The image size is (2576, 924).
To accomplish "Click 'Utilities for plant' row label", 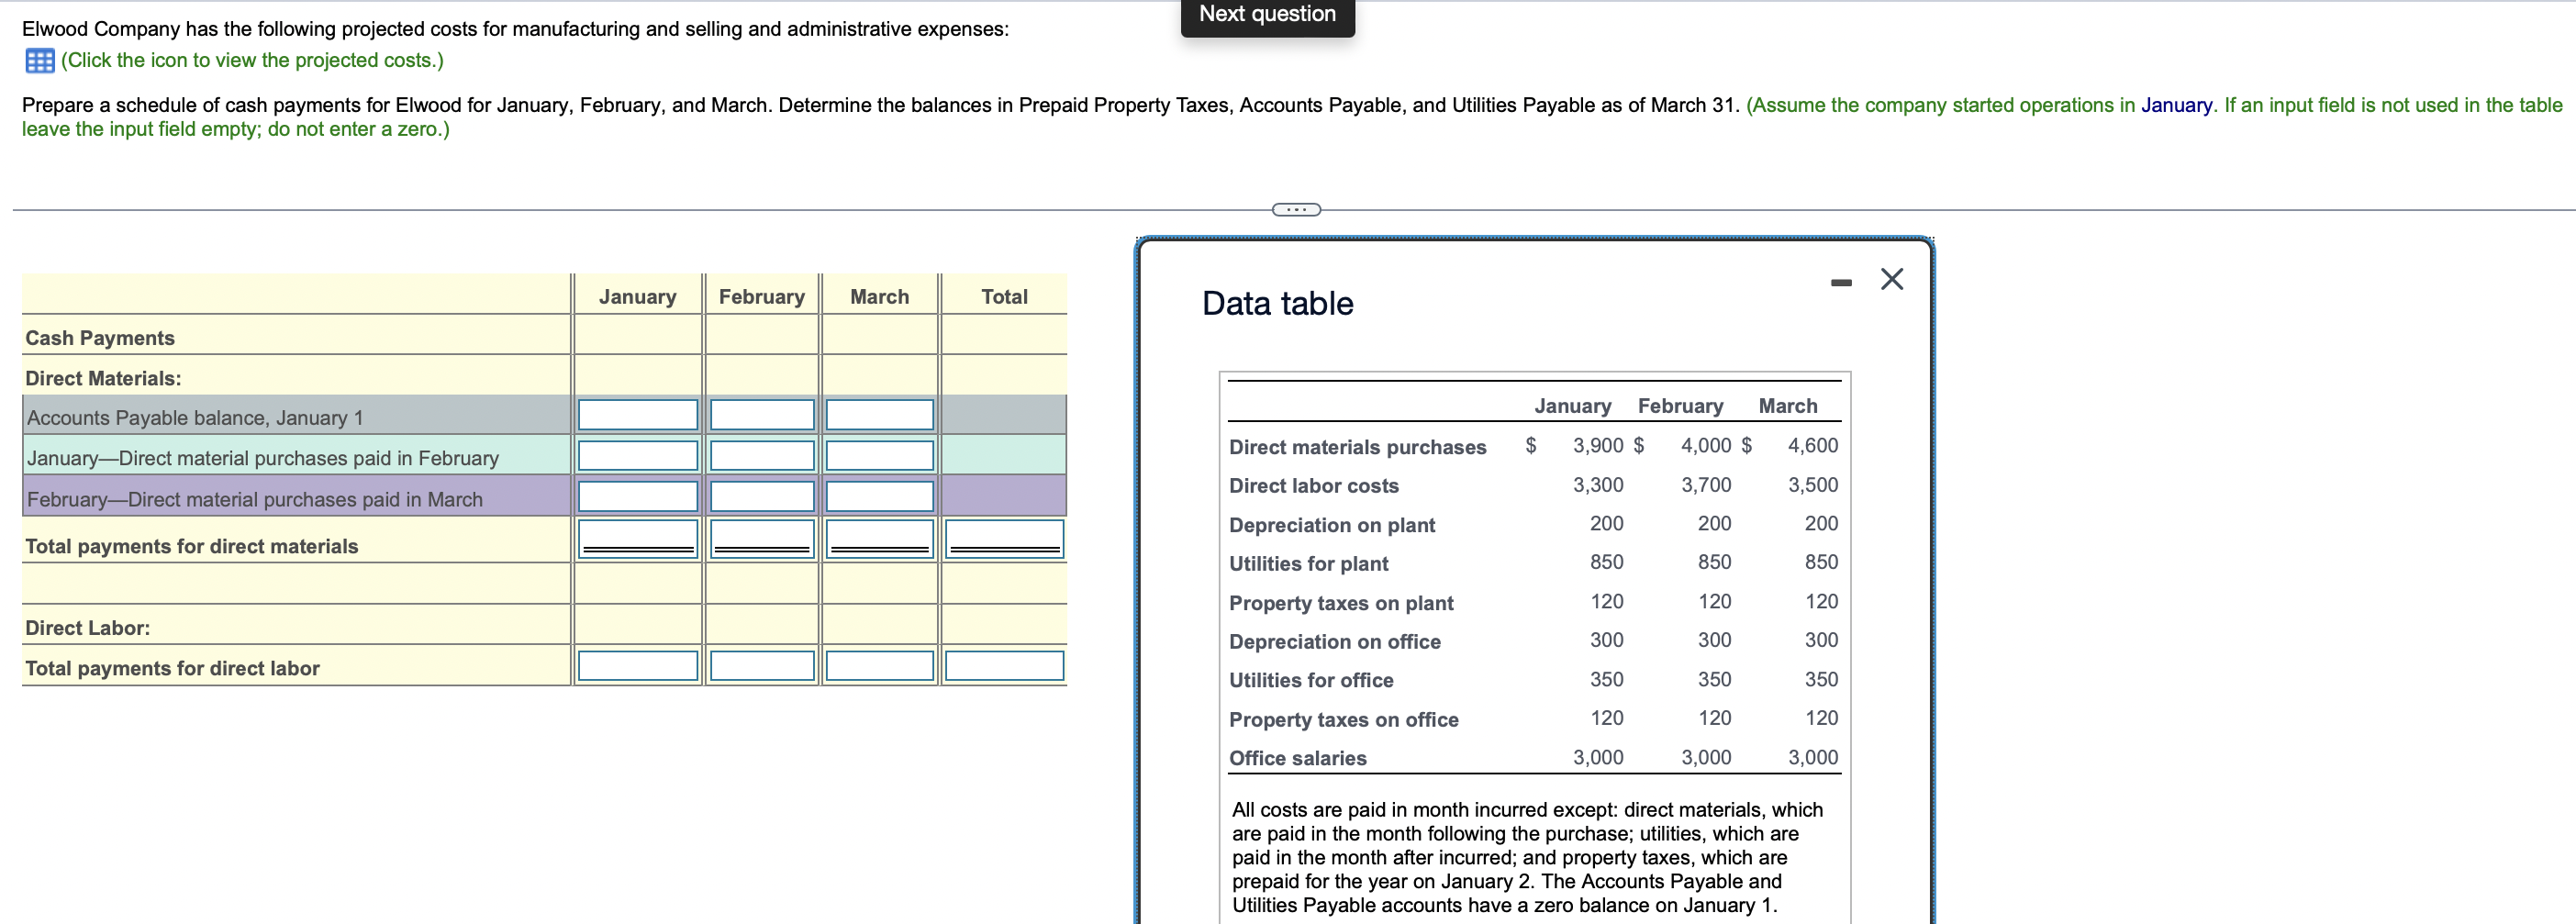I will pos(1308,564).
